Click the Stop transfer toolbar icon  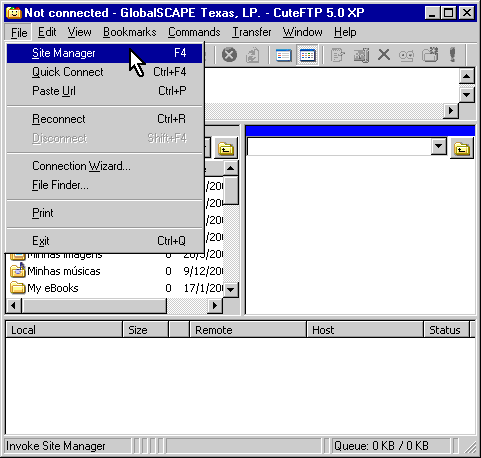tap(229, 55)
